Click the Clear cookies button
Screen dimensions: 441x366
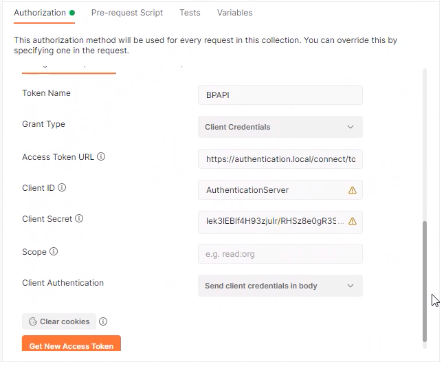(59, 321)
